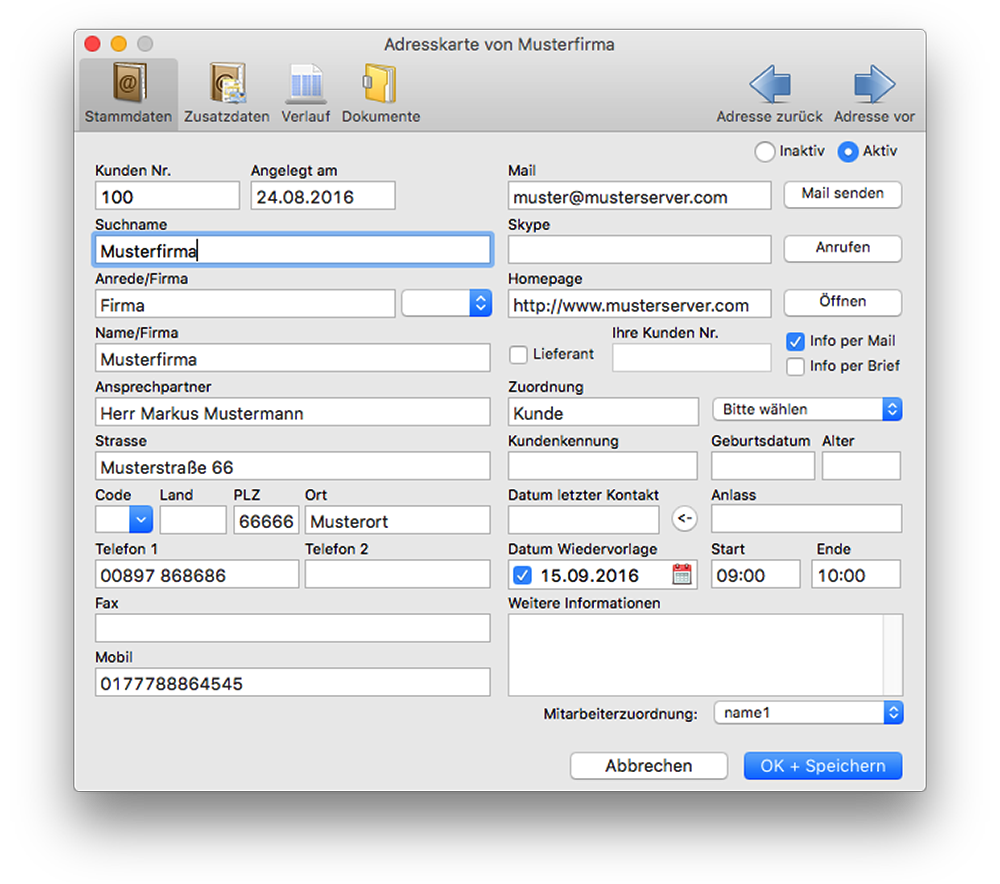Enable Info per Brief checkbox
Screen dimensions: 1000x884
[x=795, y=367]
